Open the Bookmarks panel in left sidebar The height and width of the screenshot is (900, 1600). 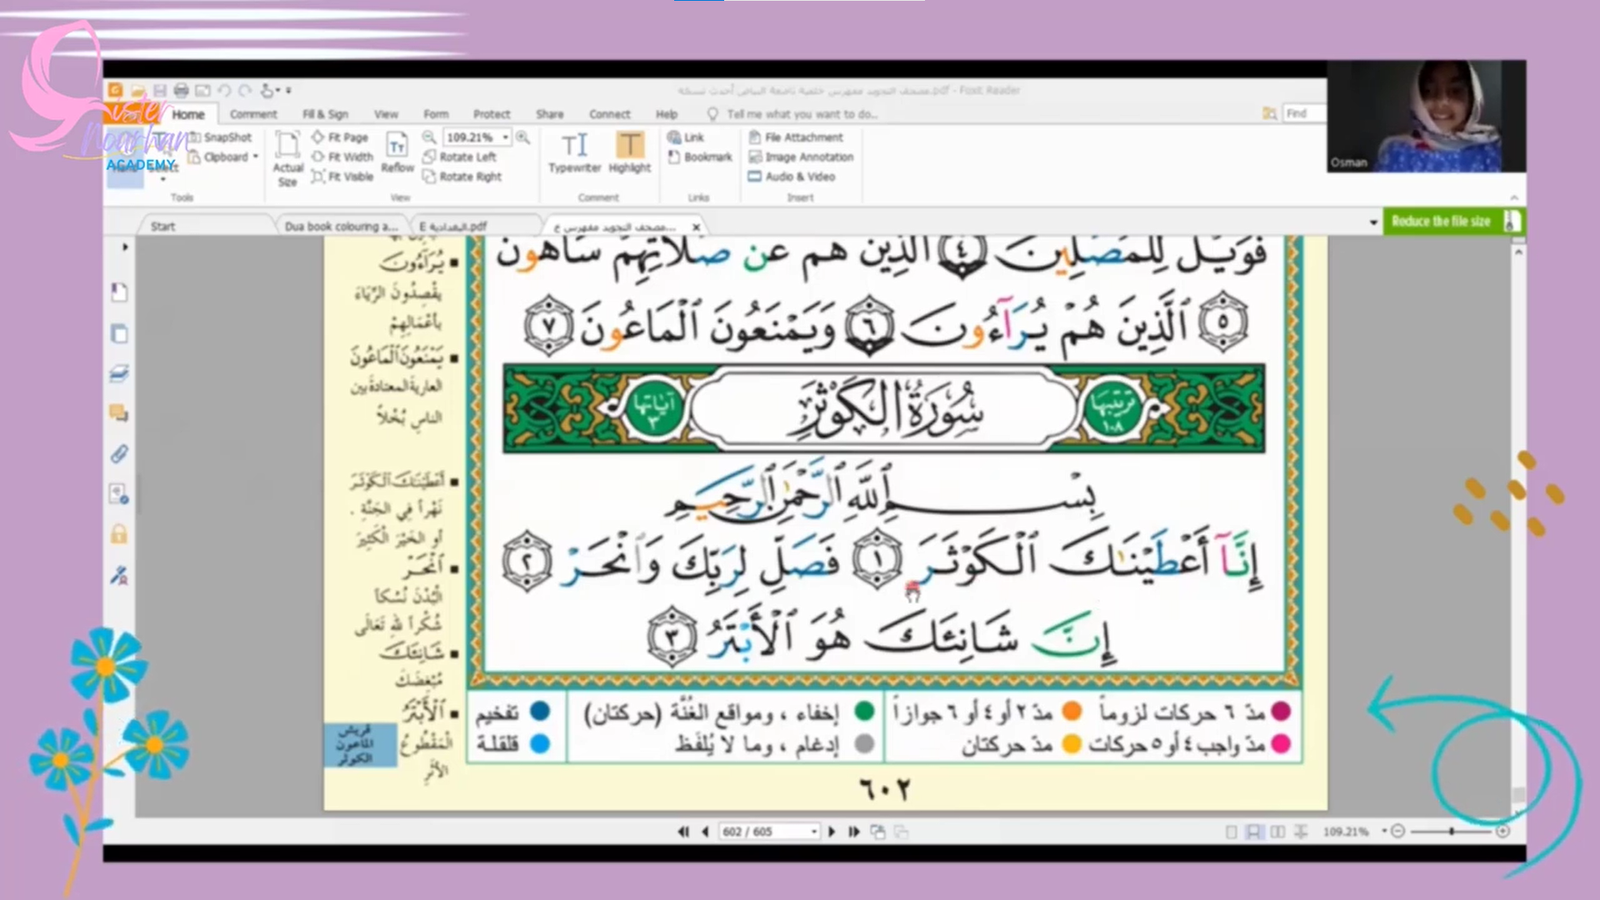click(119, 292)
